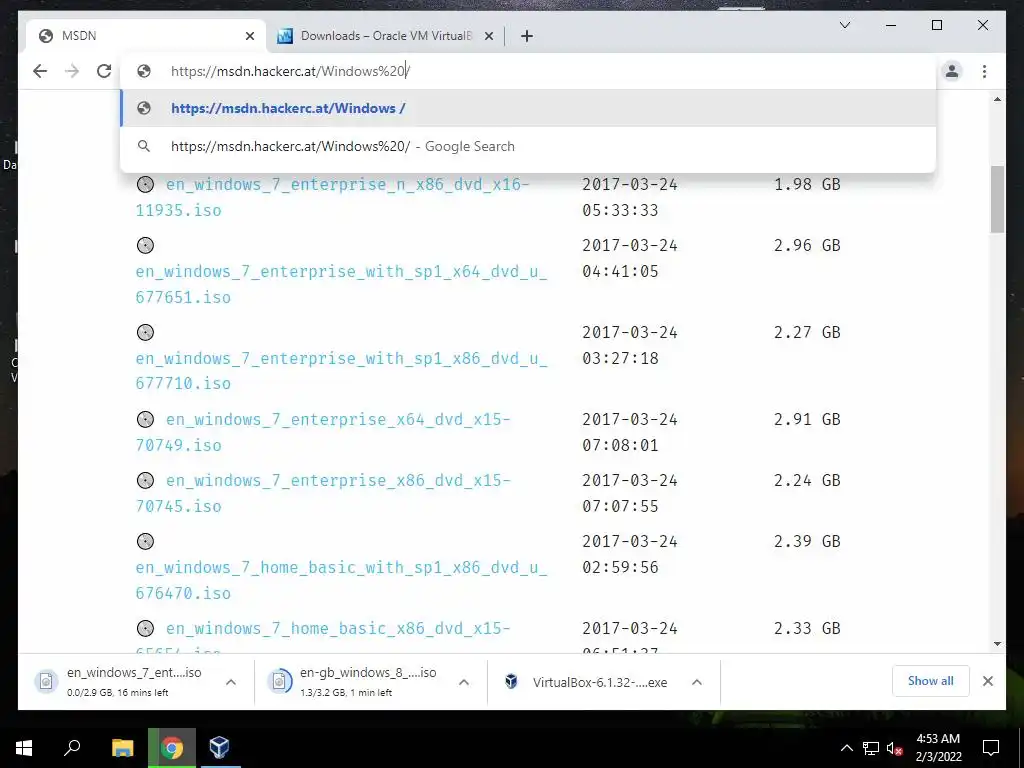This screenshot has height=768, width=1024.
Task: Click the Chrome taskbar icon
Action: (172, 748)
